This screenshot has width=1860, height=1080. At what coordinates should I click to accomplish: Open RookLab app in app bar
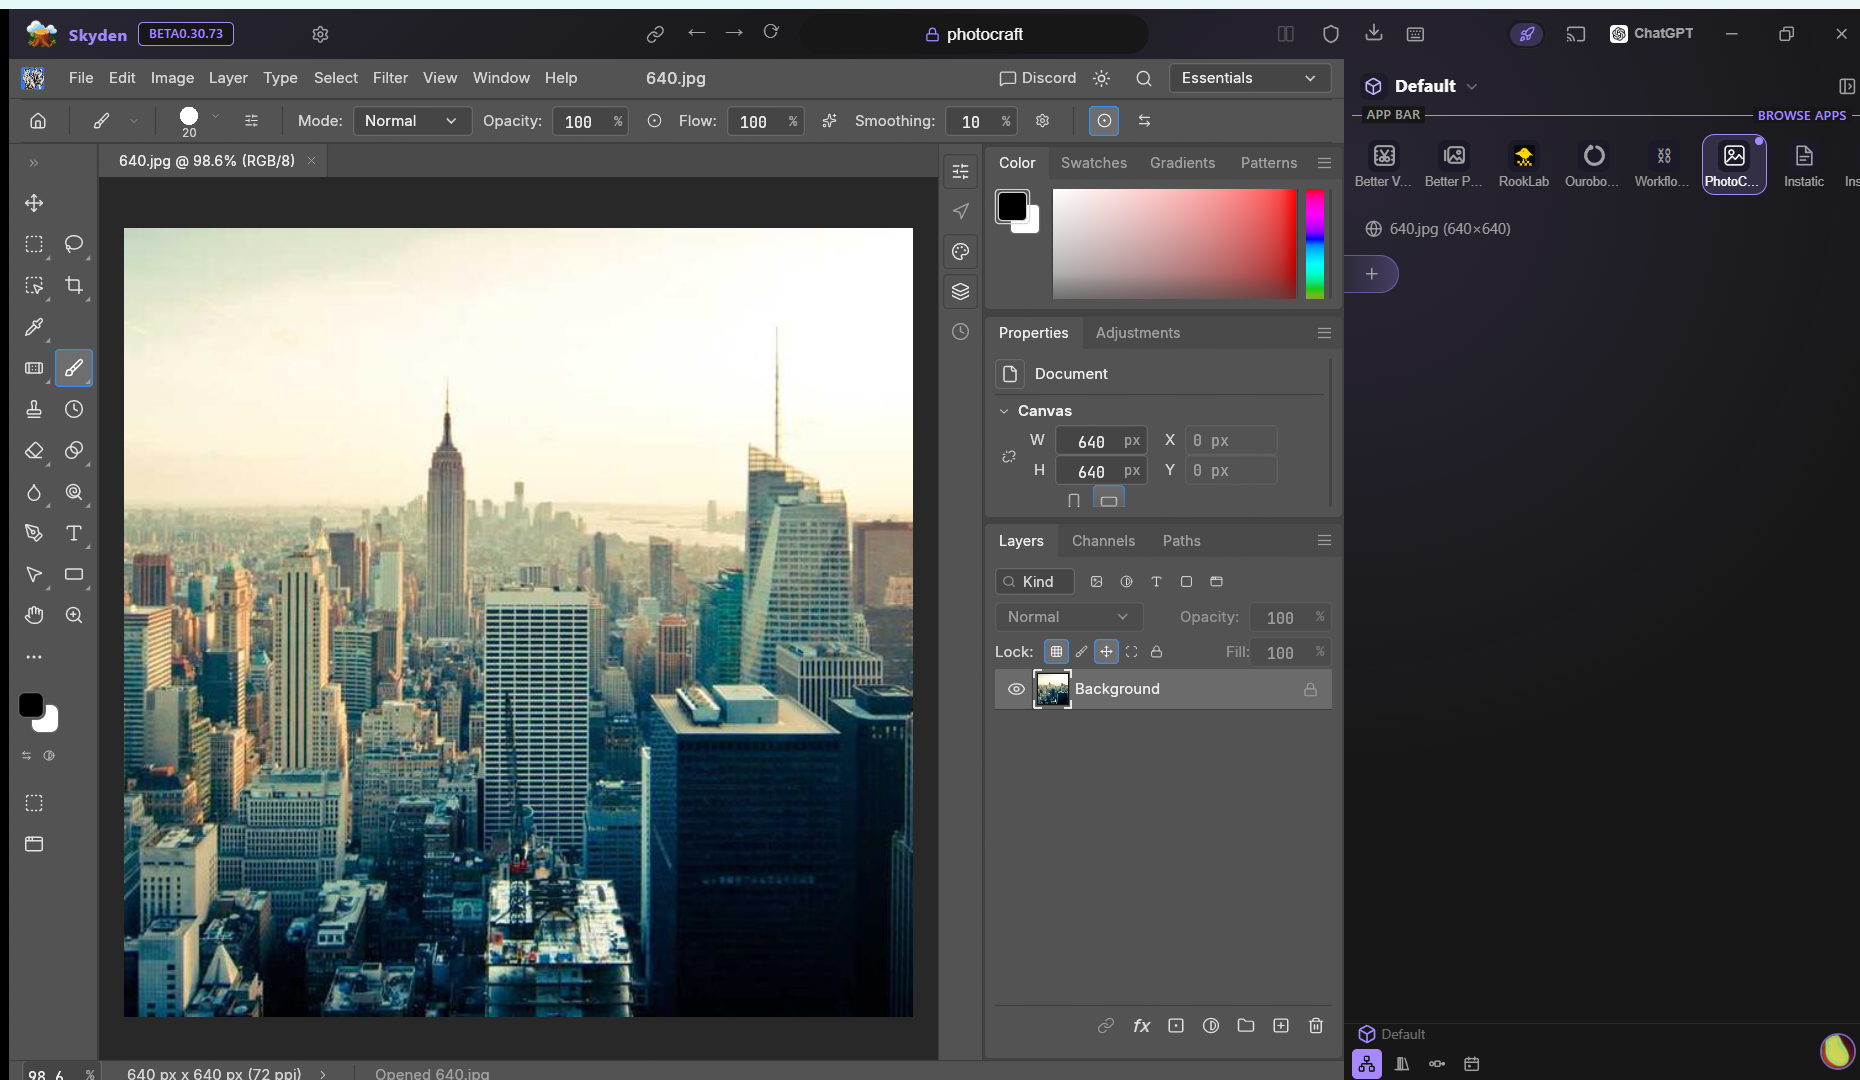[1524, 165]
